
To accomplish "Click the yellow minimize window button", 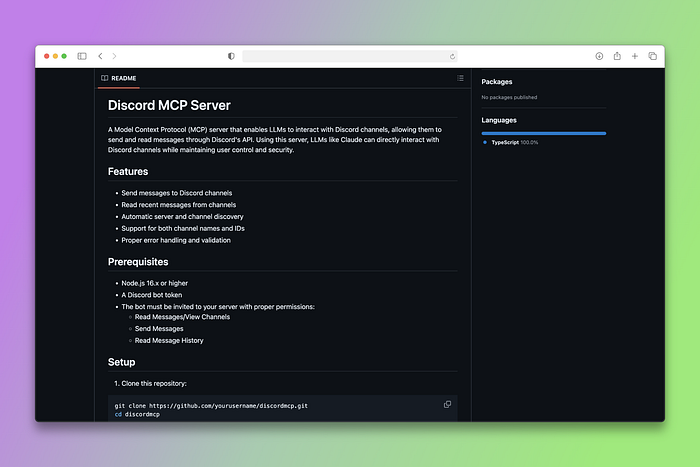I will (55, 56).
